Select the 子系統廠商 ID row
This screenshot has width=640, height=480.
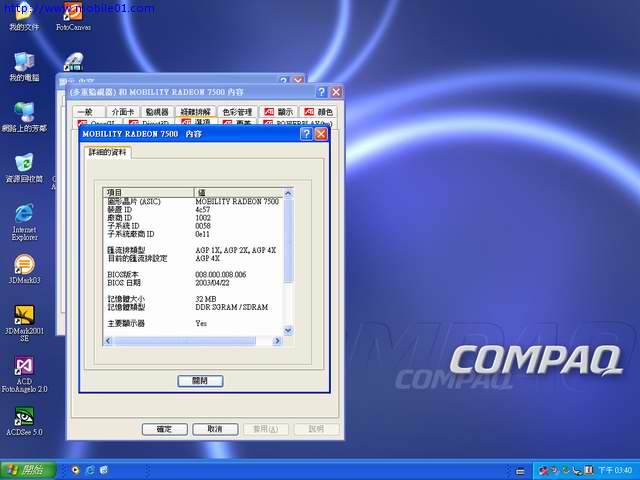point(193,234)
